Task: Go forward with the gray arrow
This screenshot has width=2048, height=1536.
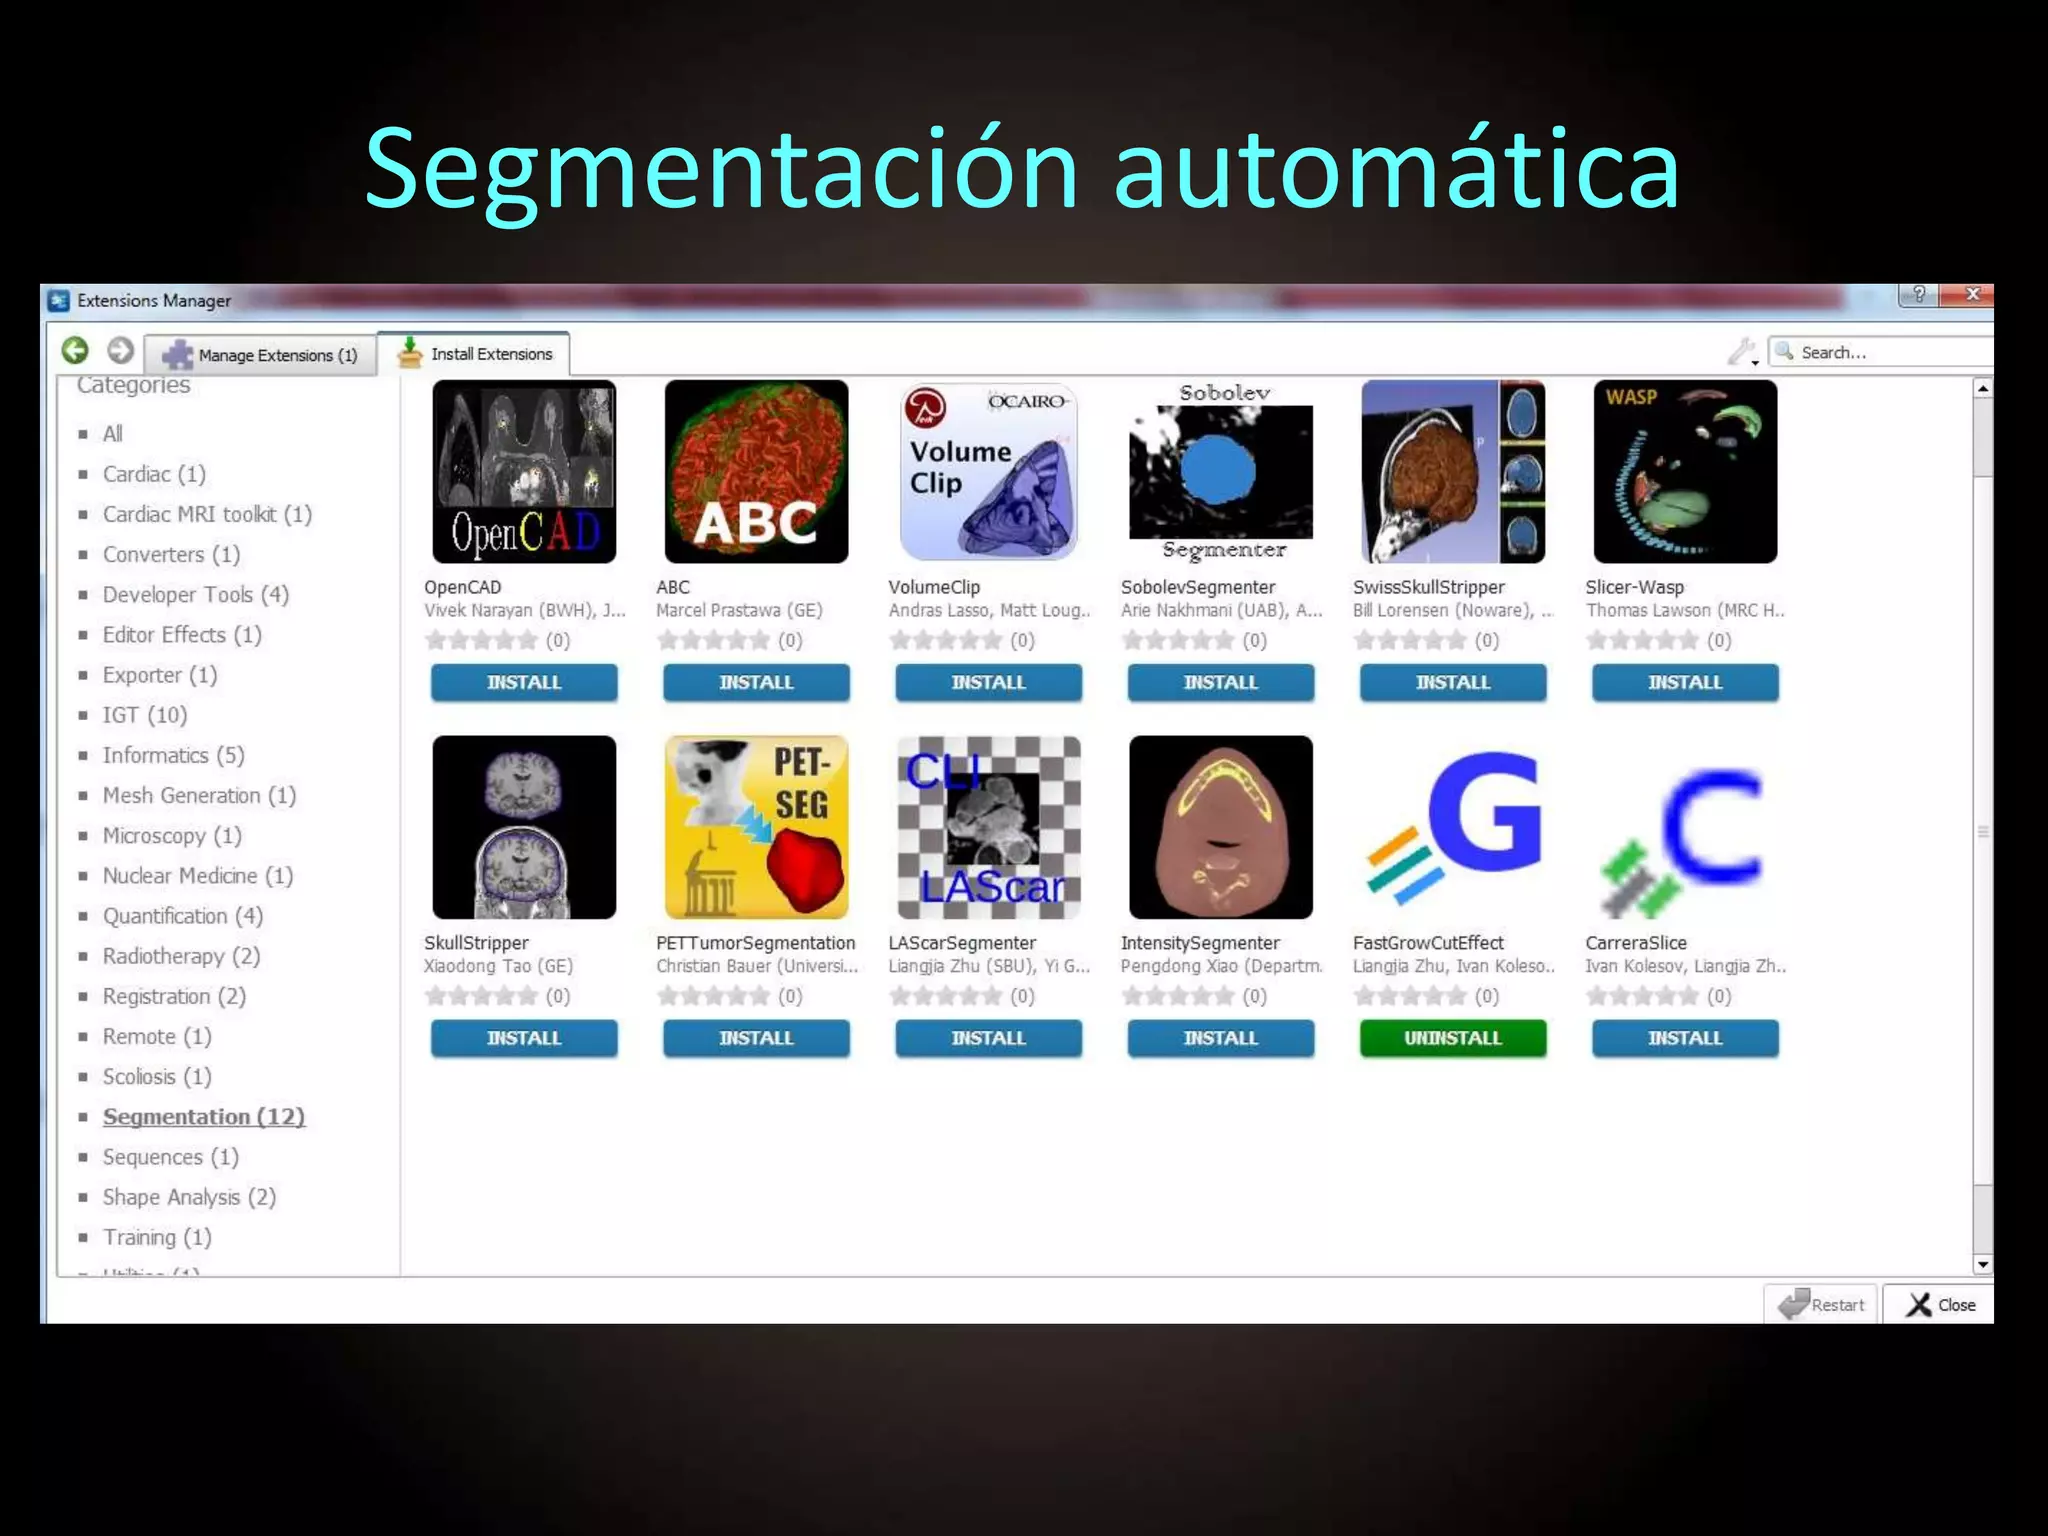Action: tap(121, 351)
